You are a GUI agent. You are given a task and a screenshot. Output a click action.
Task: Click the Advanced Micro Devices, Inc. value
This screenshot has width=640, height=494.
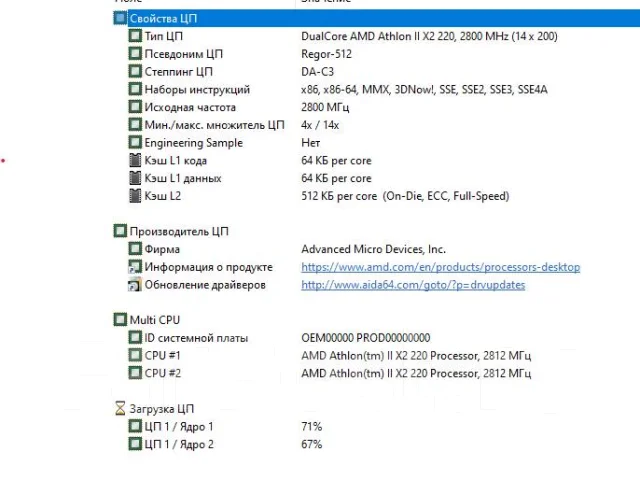[373, 249]
